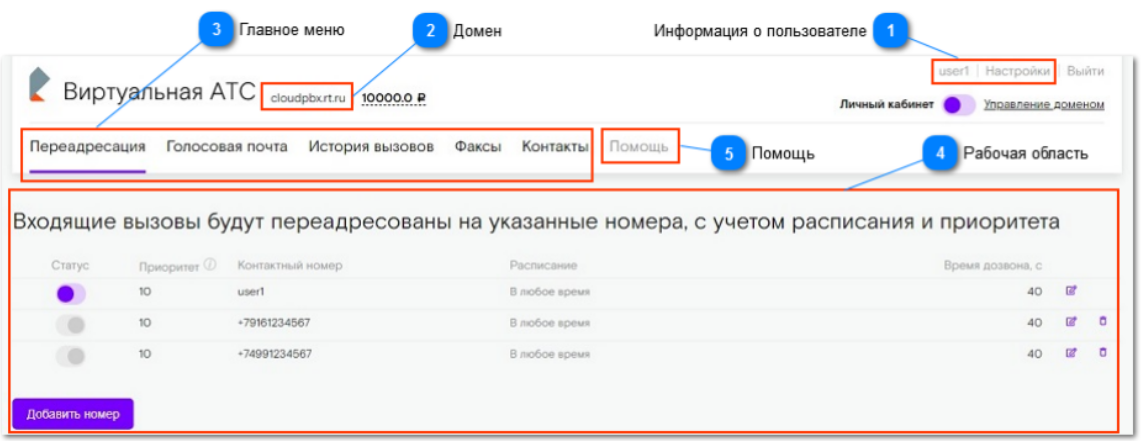Click the user1 account name in the header

tap(954, 71)
